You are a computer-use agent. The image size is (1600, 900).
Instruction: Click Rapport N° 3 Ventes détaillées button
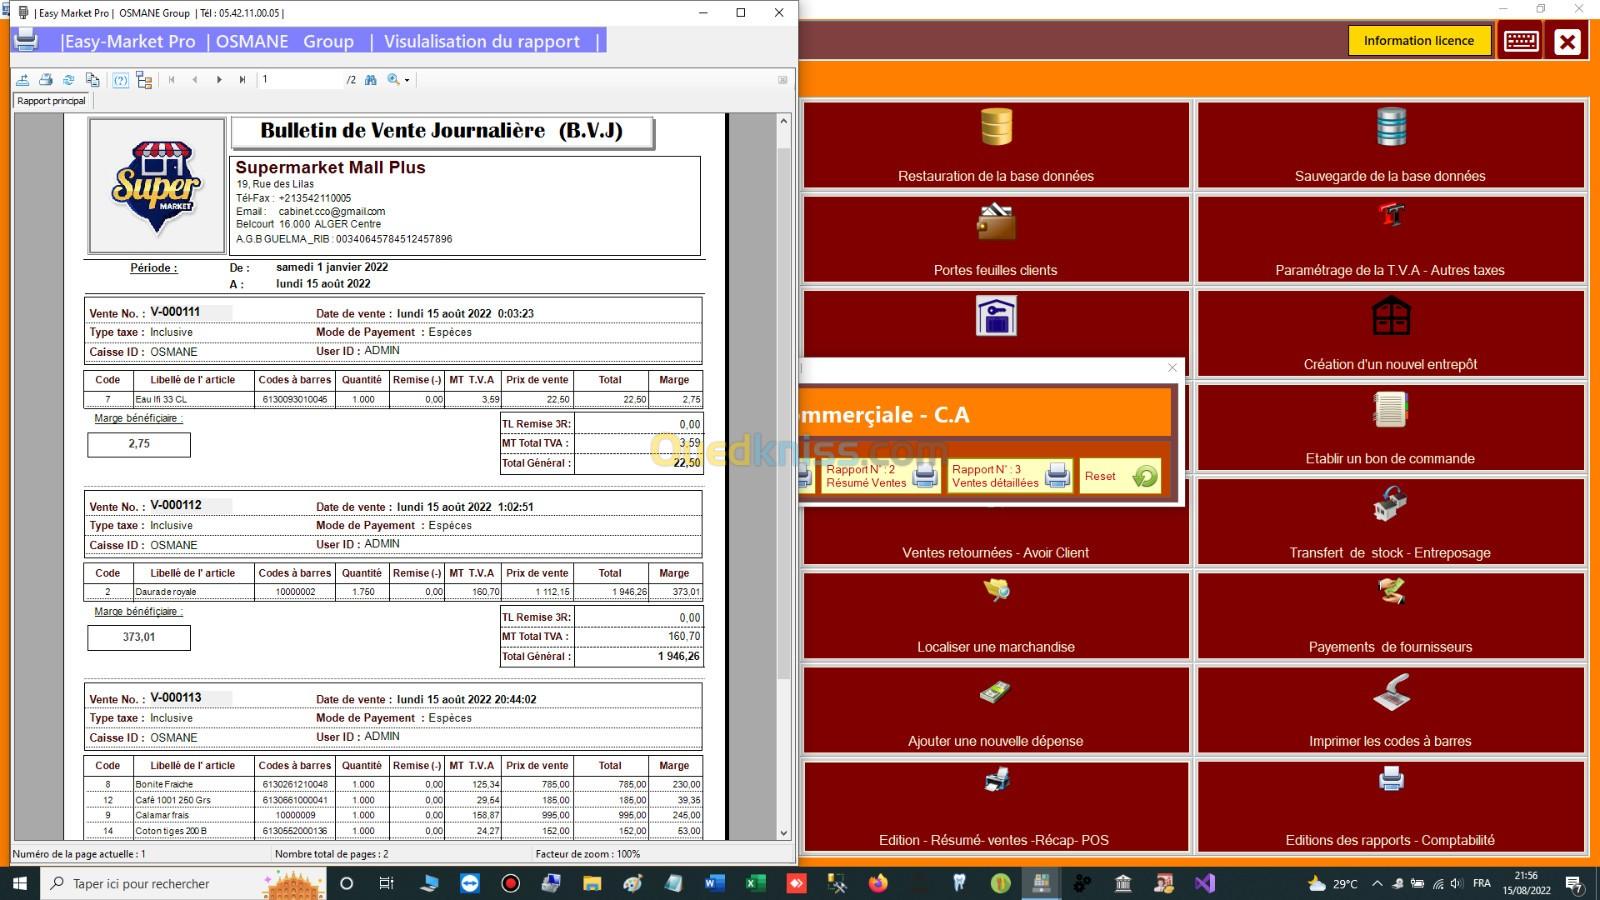pyautogui.click(x=1010, y=476)
